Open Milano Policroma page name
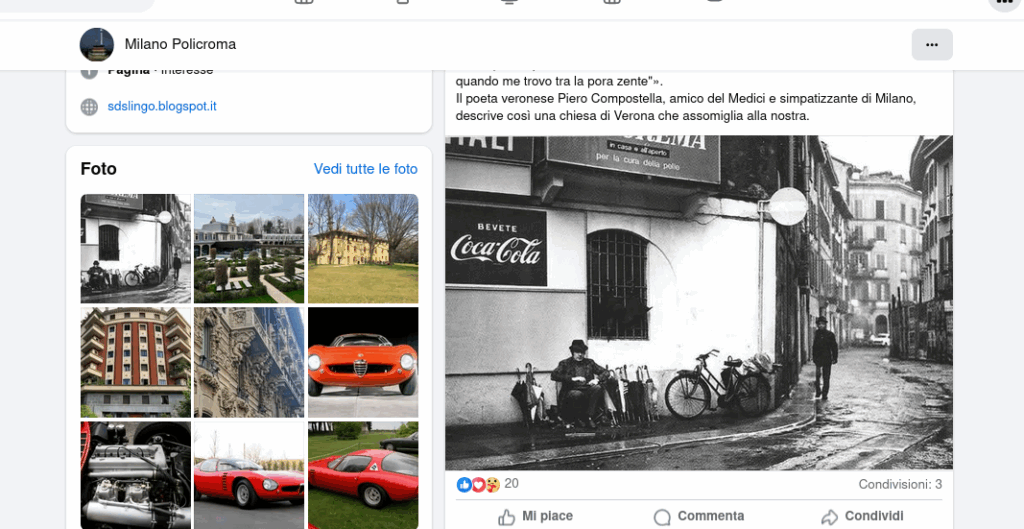This screenshot has width=1024, height=529. [x=180, y=44]
